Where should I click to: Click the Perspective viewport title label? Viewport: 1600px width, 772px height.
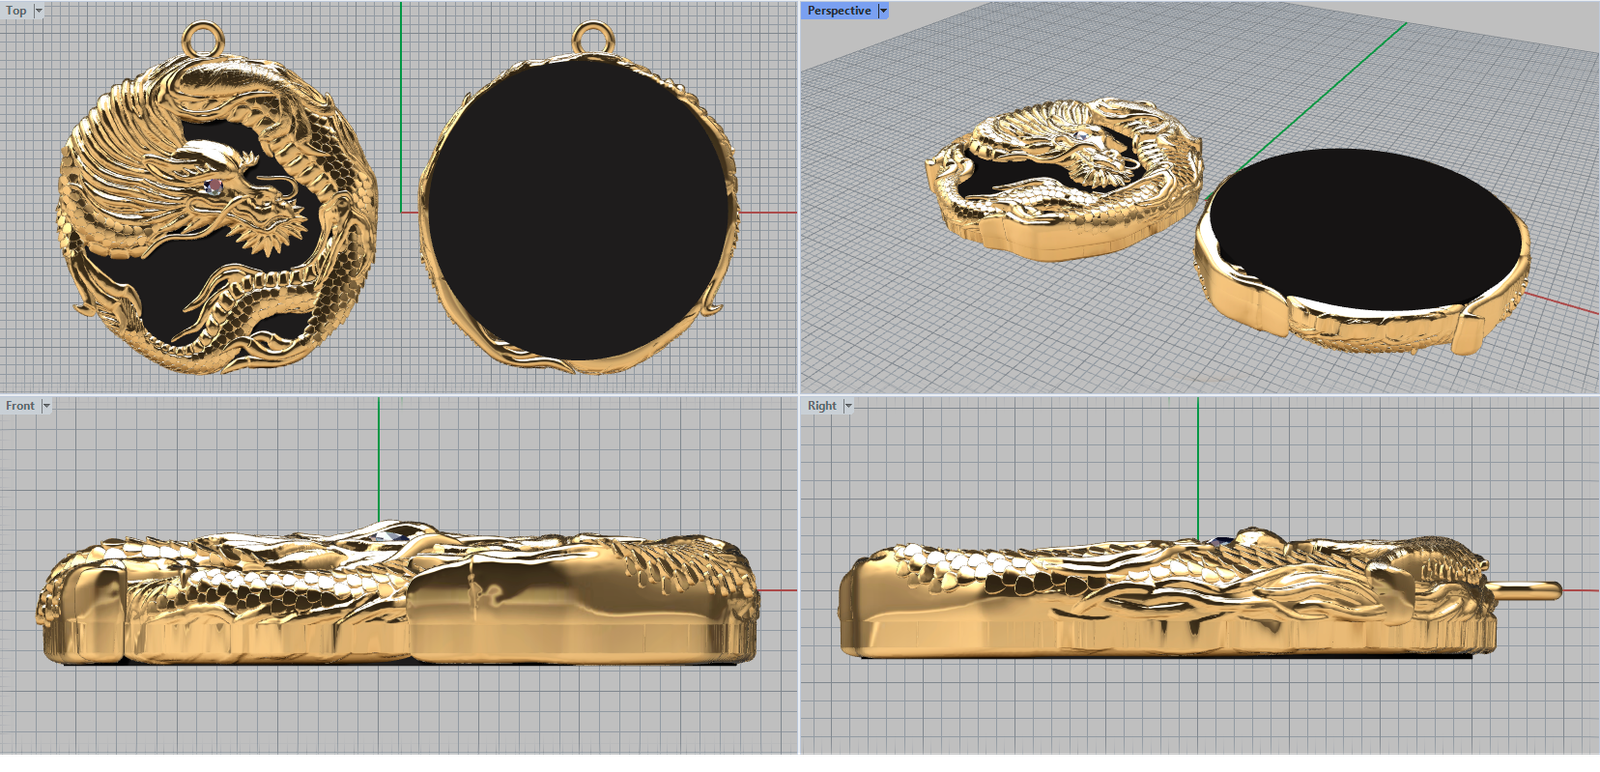click(x=838, y=11)
